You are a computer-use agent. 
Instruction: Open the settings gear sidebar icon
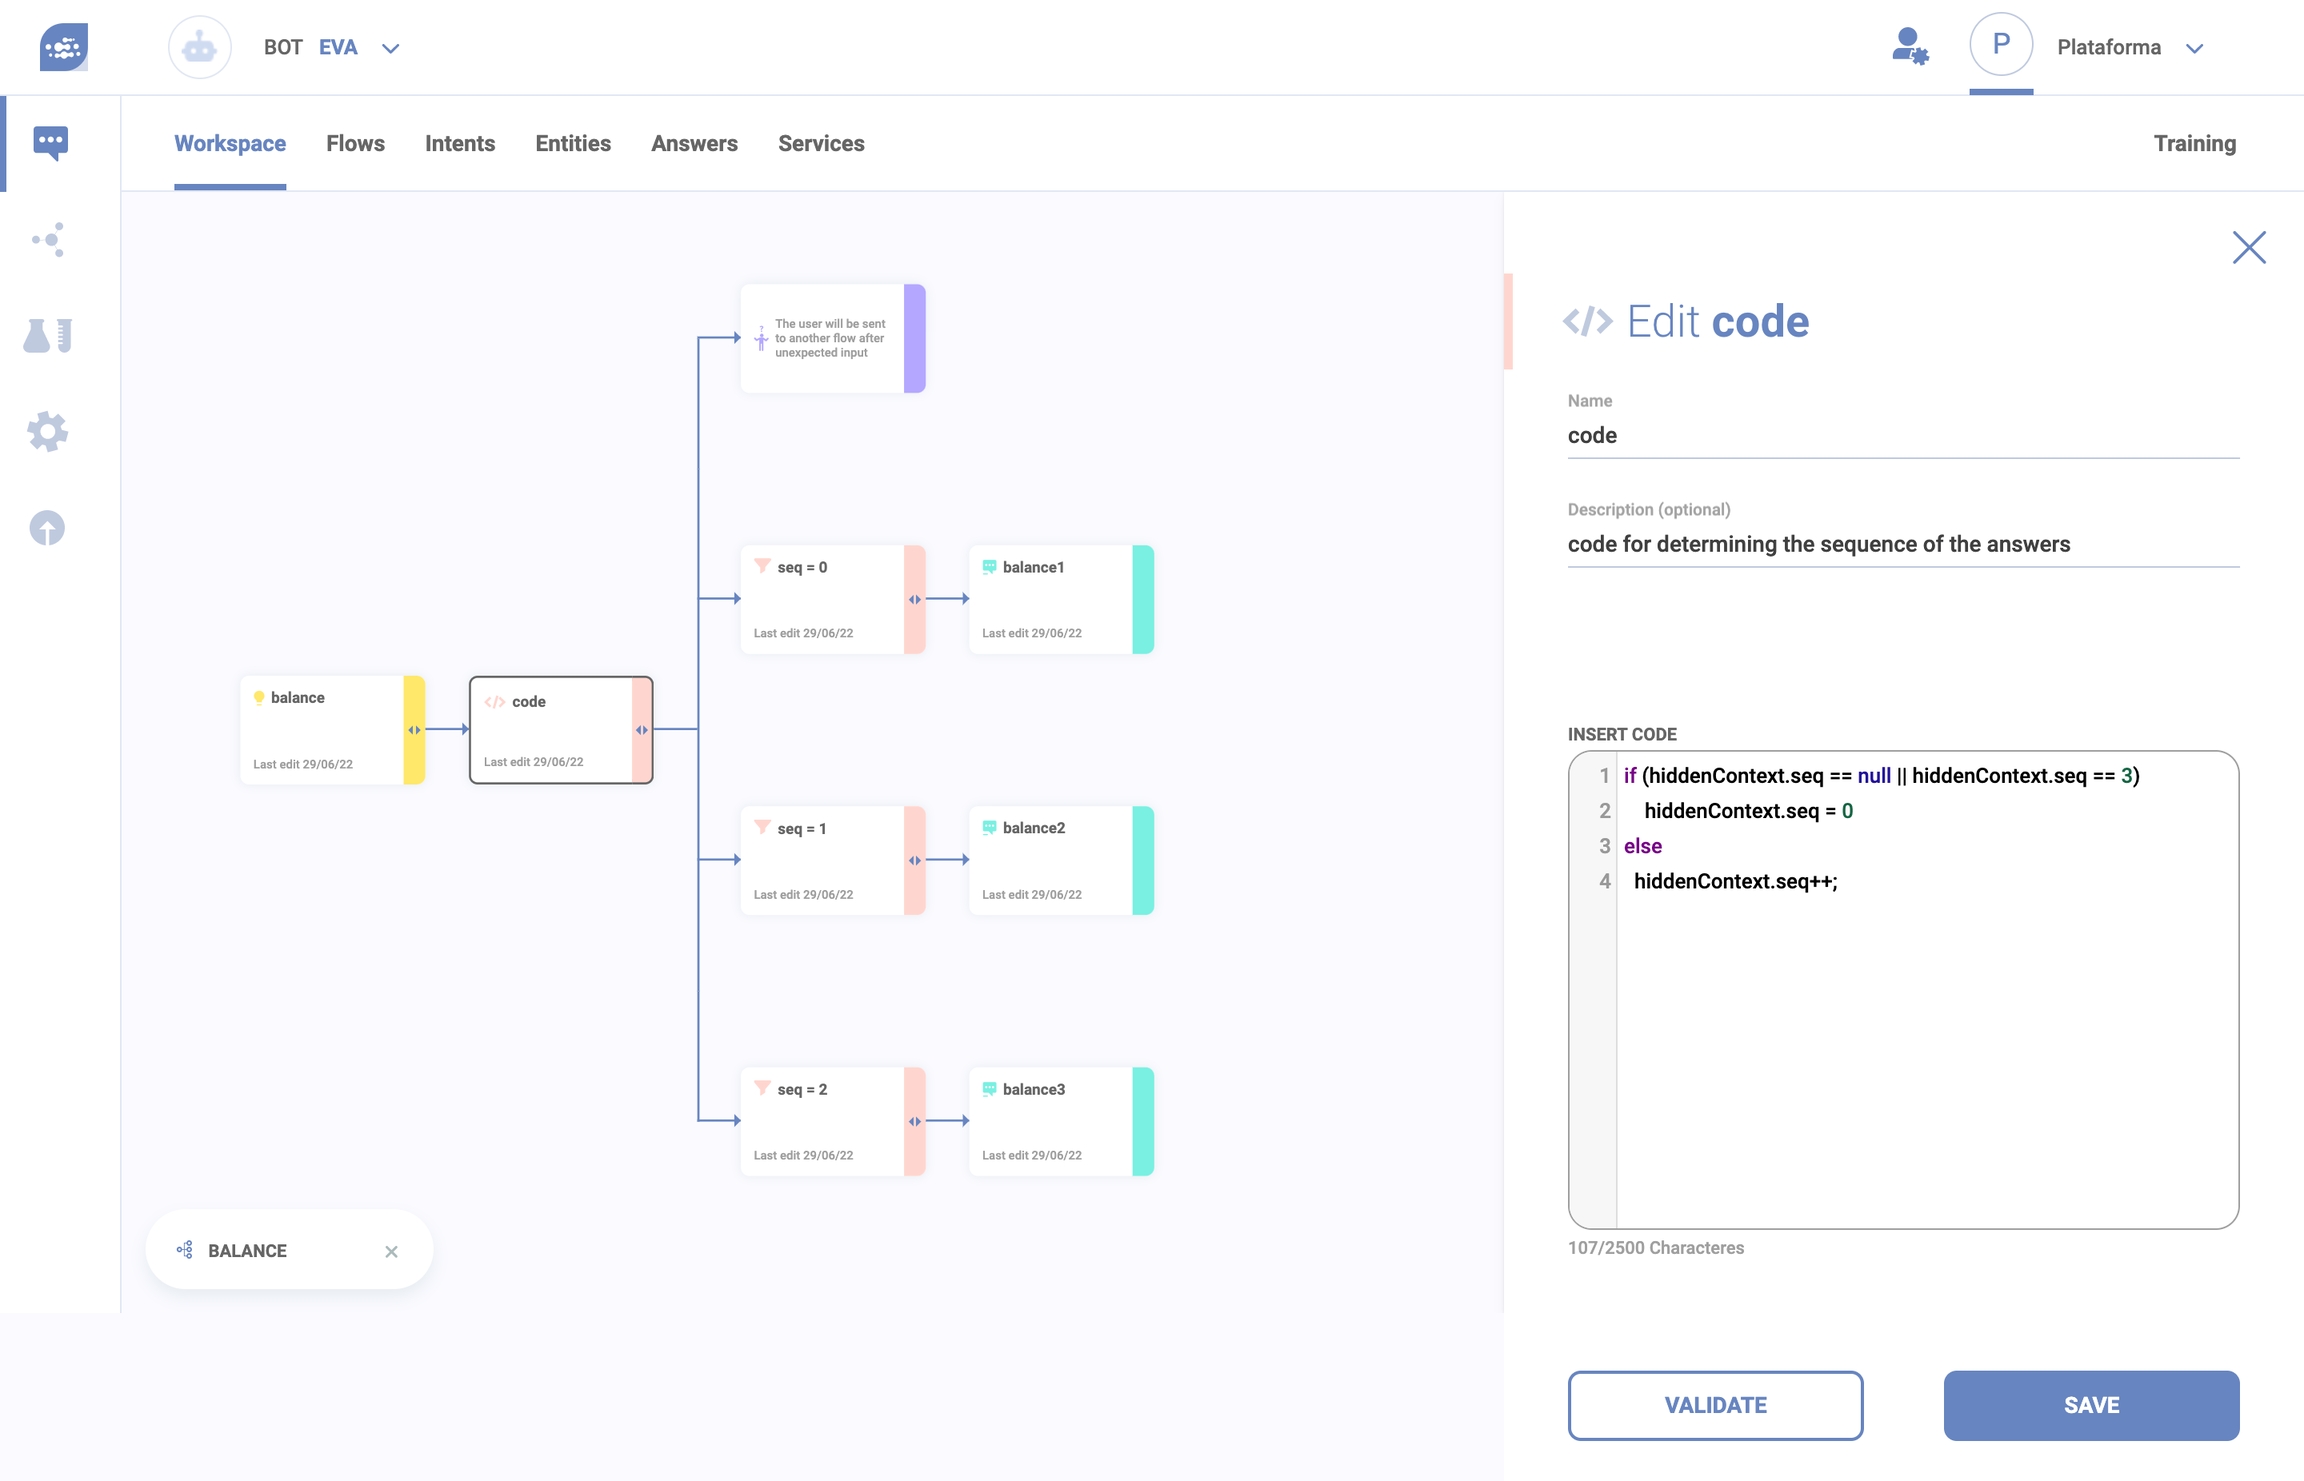click(48, 431)
